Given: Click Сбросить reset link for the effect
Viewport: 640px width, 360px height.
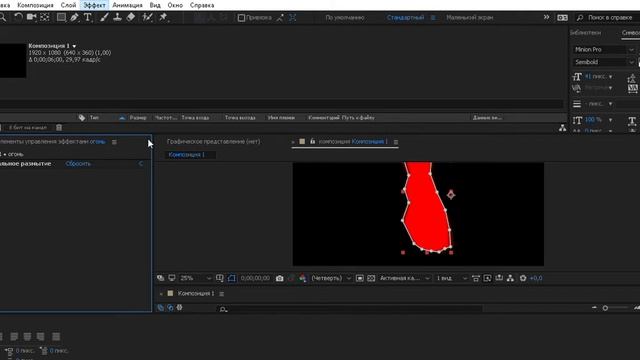Looking at the screenshot, I should [x=78, y=164].
